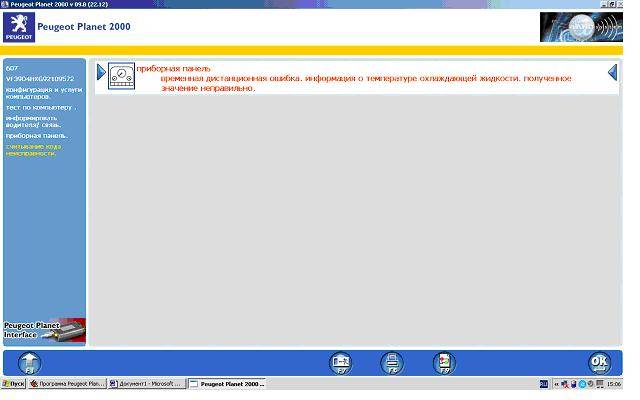Click the F9 document icon

[444, 363]
